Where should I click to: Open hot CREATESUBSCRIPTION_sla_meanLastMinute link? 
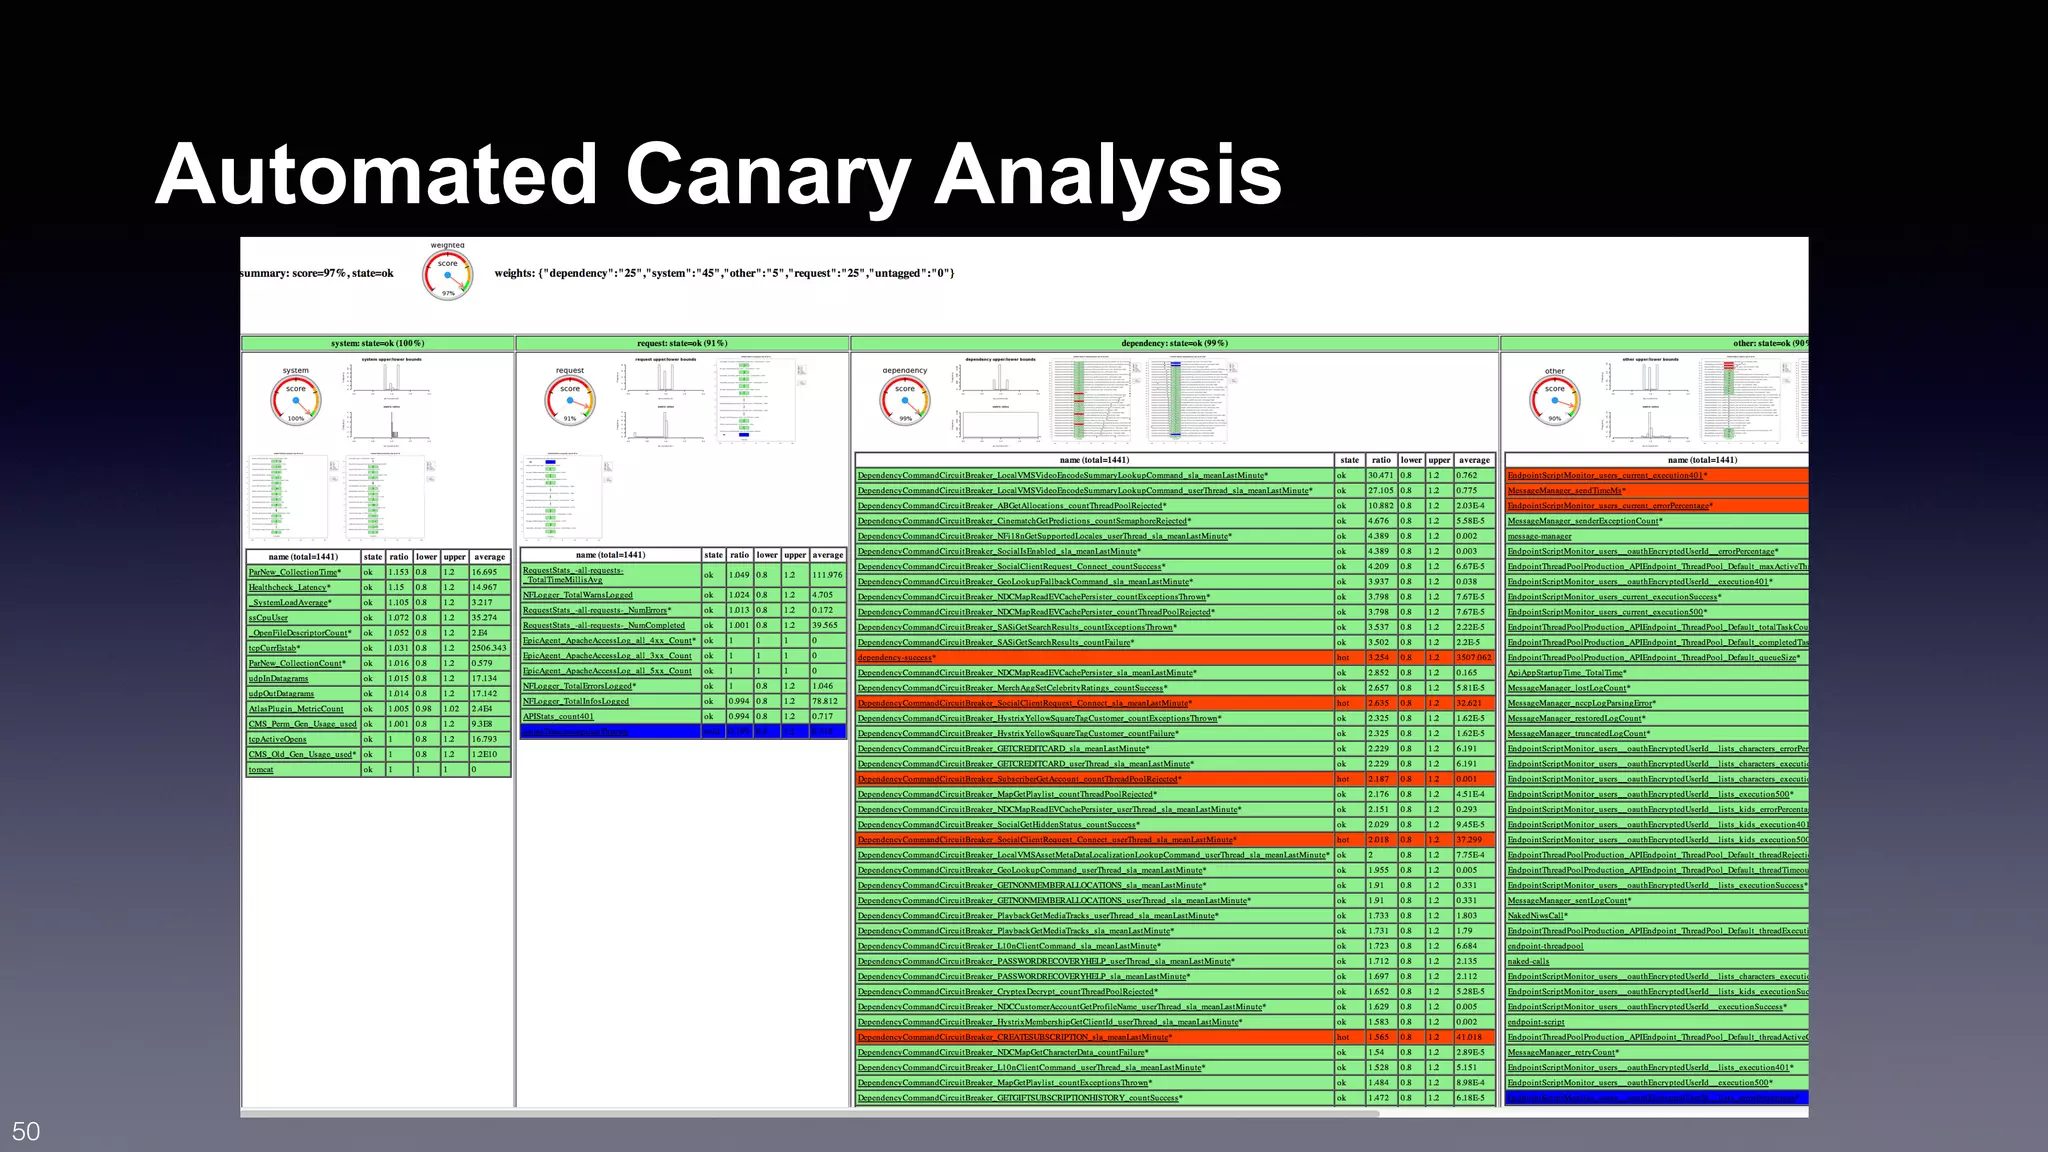[1015, 1037]
